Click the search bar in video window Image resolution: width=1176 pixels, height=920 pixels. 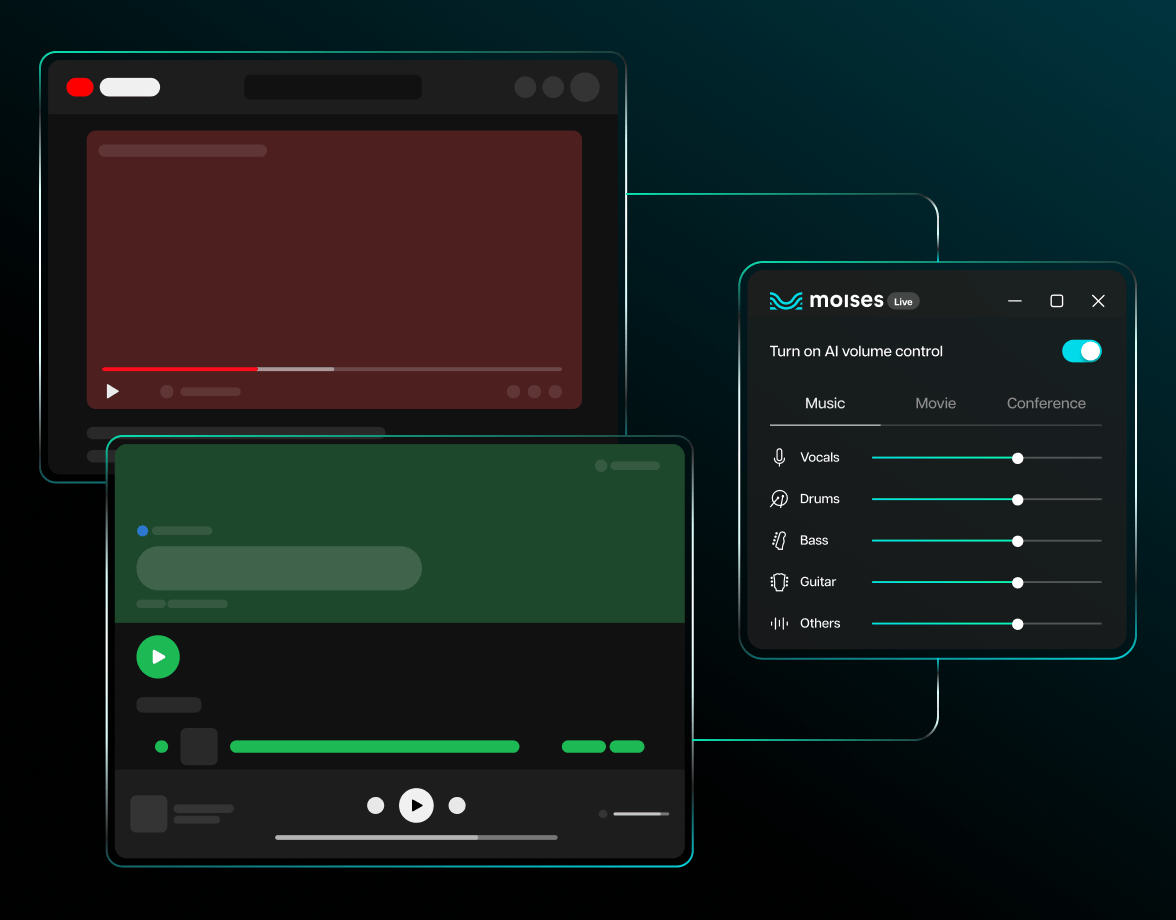[332, 87]
